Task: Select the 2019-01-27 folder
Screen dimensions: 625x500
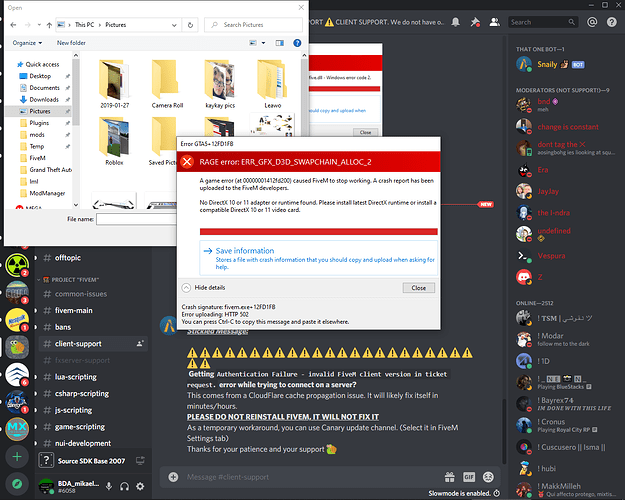Action: pyautogui.click(x=114, y=84)
